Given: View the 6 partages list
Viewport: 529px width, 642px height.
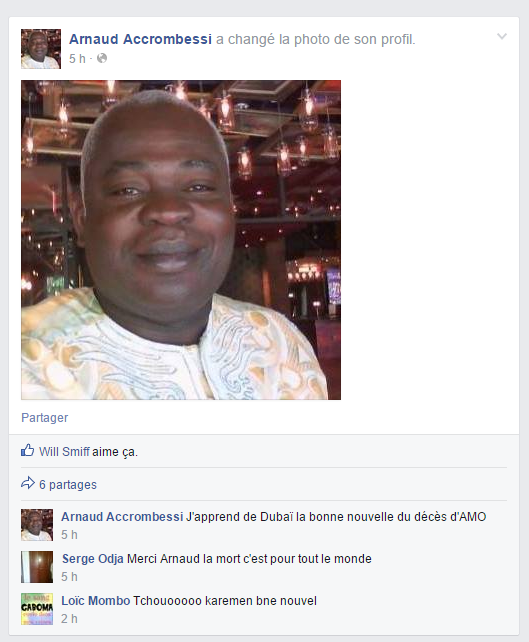Looking at the screenshot, I should [68, 485].
